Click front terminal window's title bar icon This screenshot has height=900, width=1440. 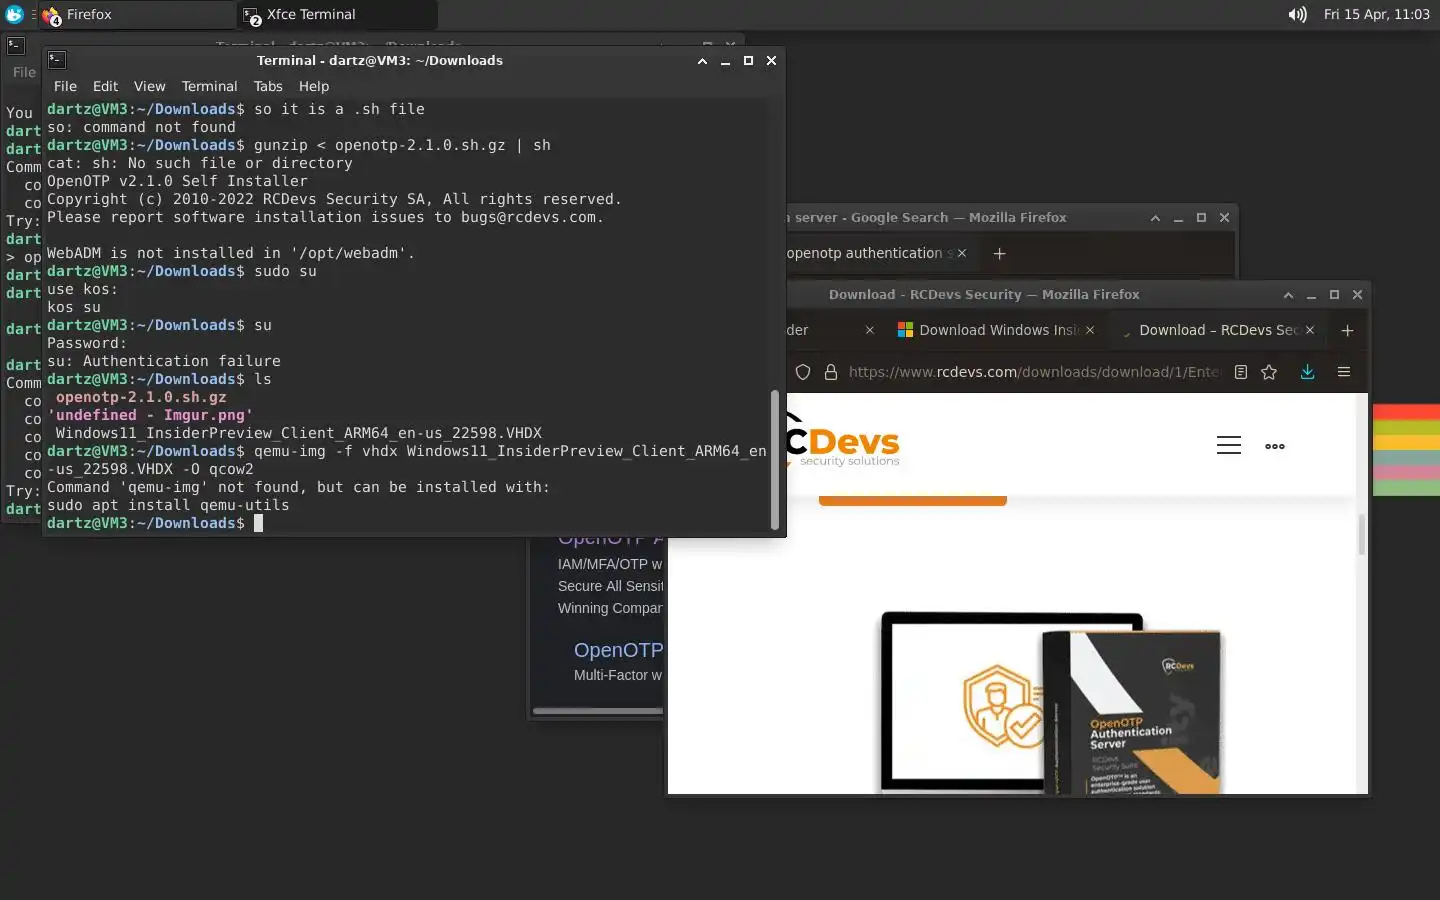(57, 60)
